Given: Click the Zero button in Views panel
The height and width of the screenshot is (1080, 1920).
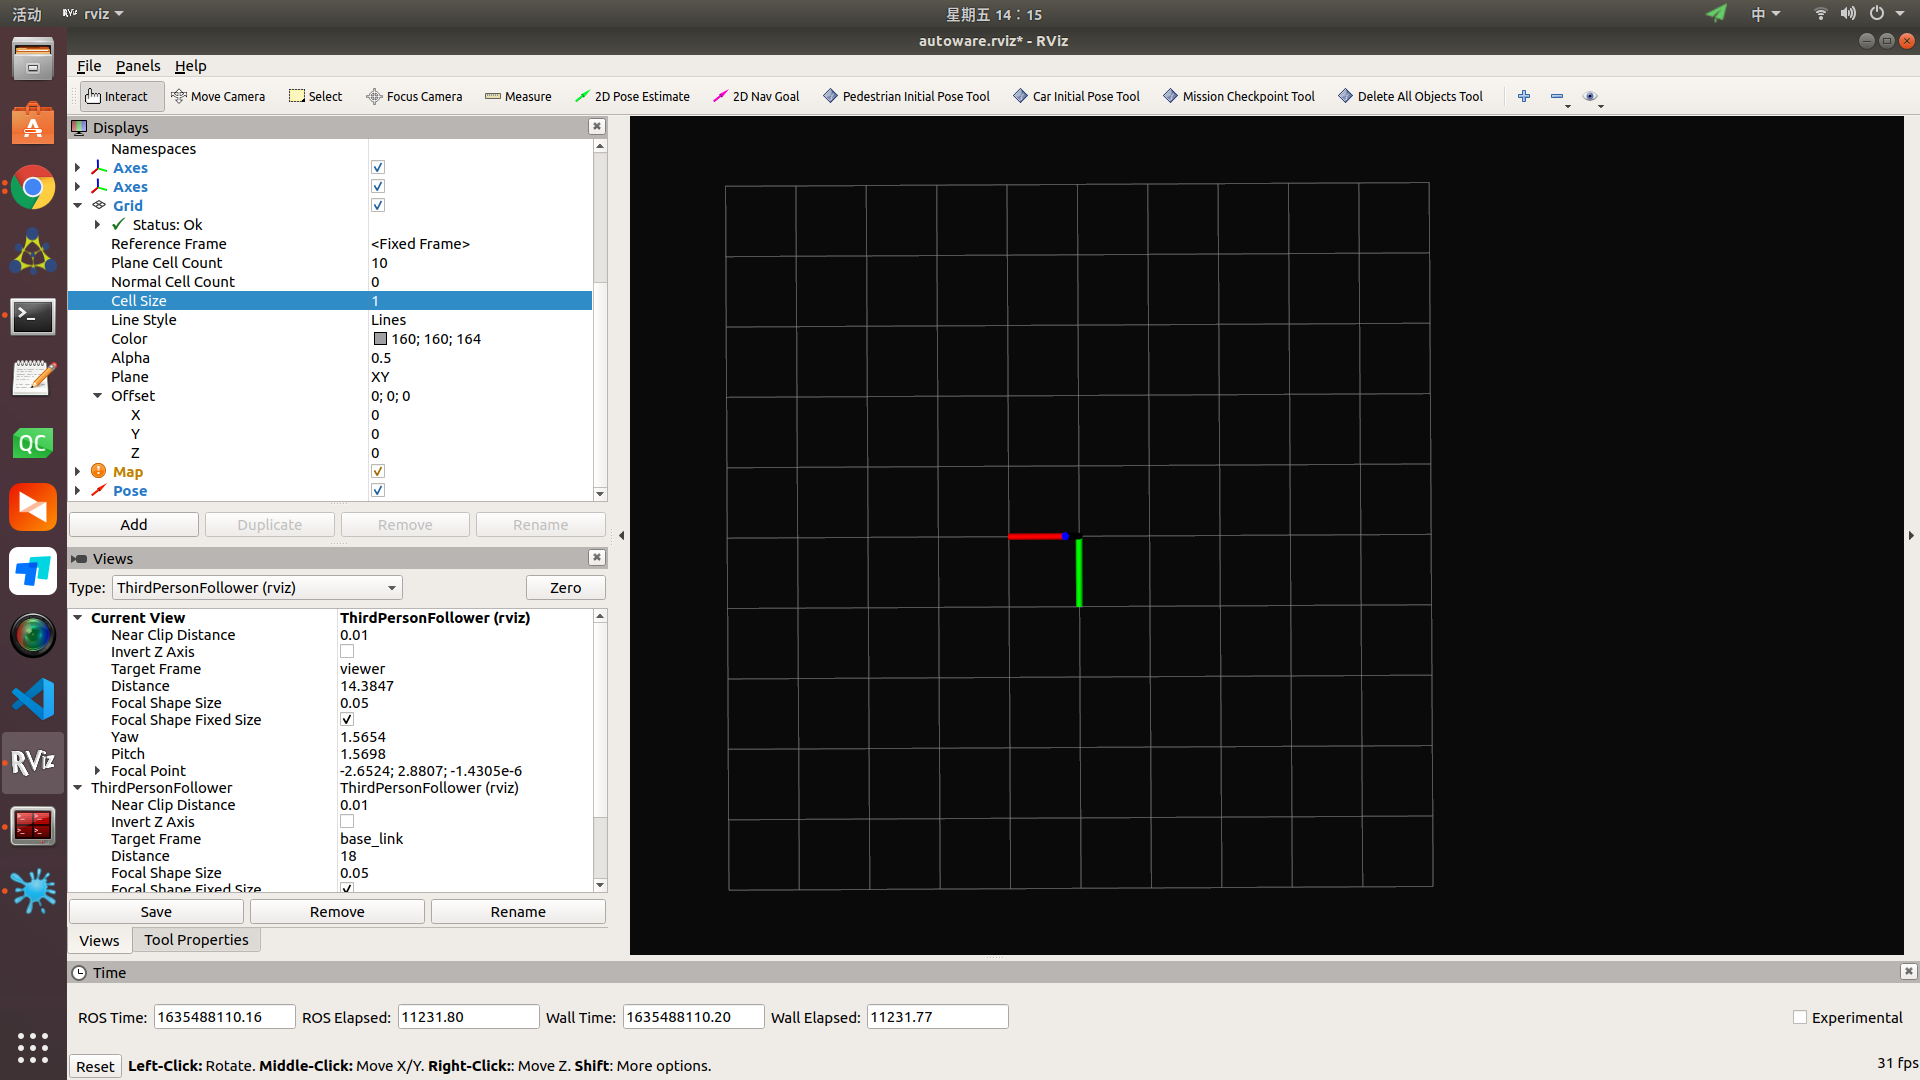Looking at the screenshot, I should (x=565, y=587).
